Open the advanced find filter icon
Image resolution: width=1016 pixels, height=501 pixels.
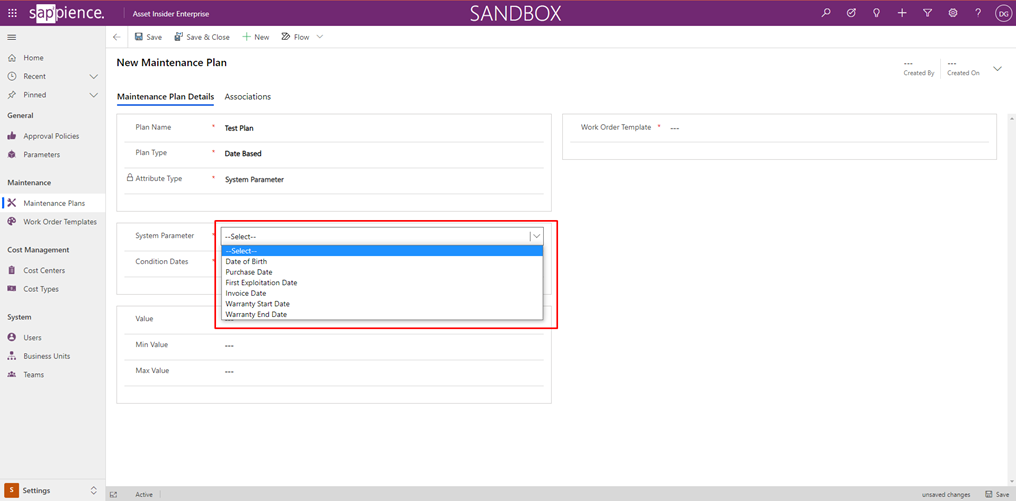click(x=928, y=13)
